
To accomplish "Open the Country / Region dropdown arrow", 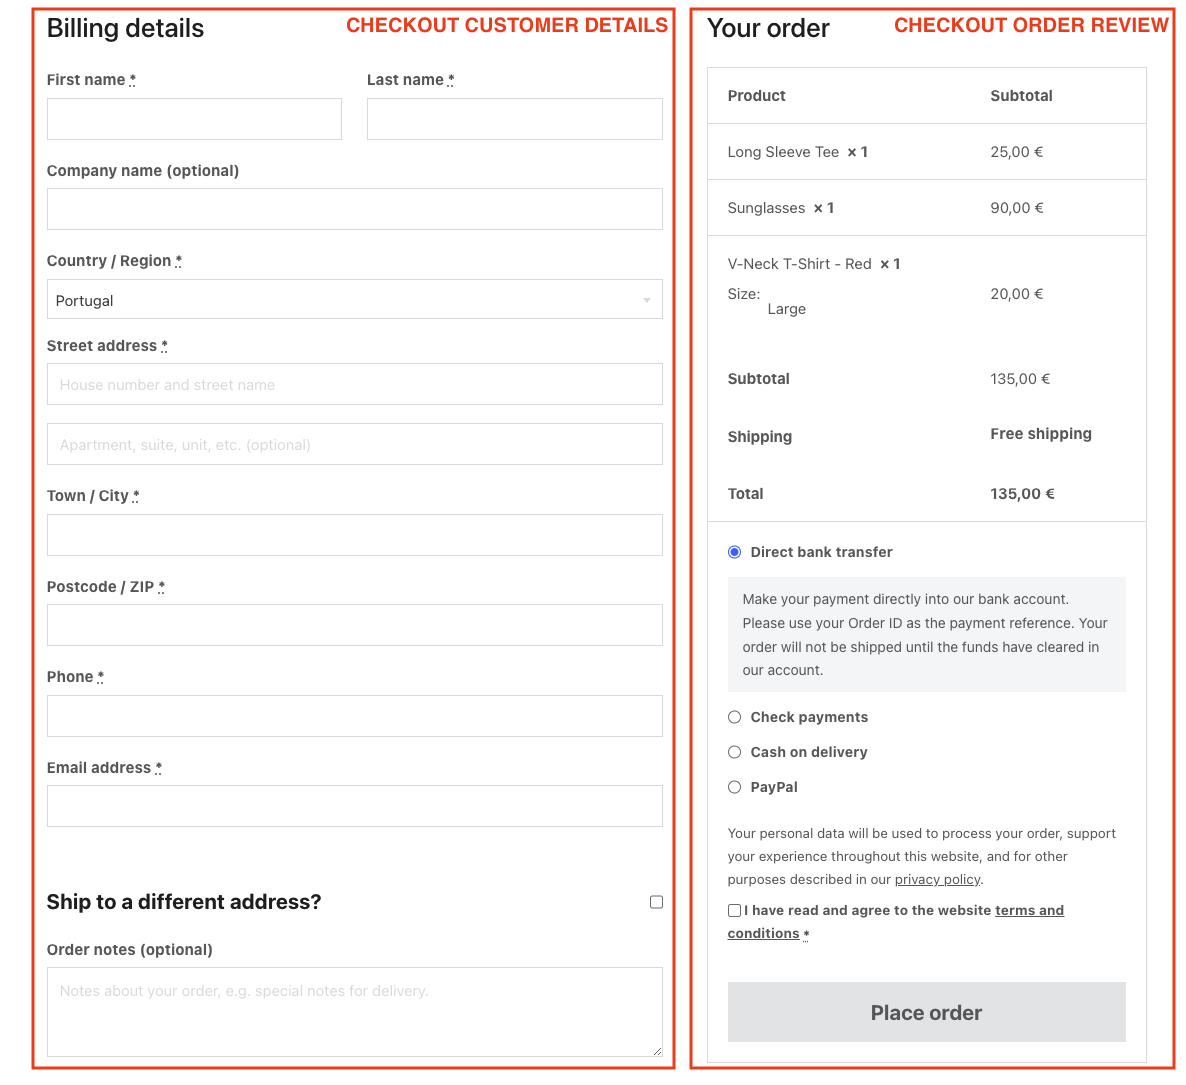I will (647, 300).
